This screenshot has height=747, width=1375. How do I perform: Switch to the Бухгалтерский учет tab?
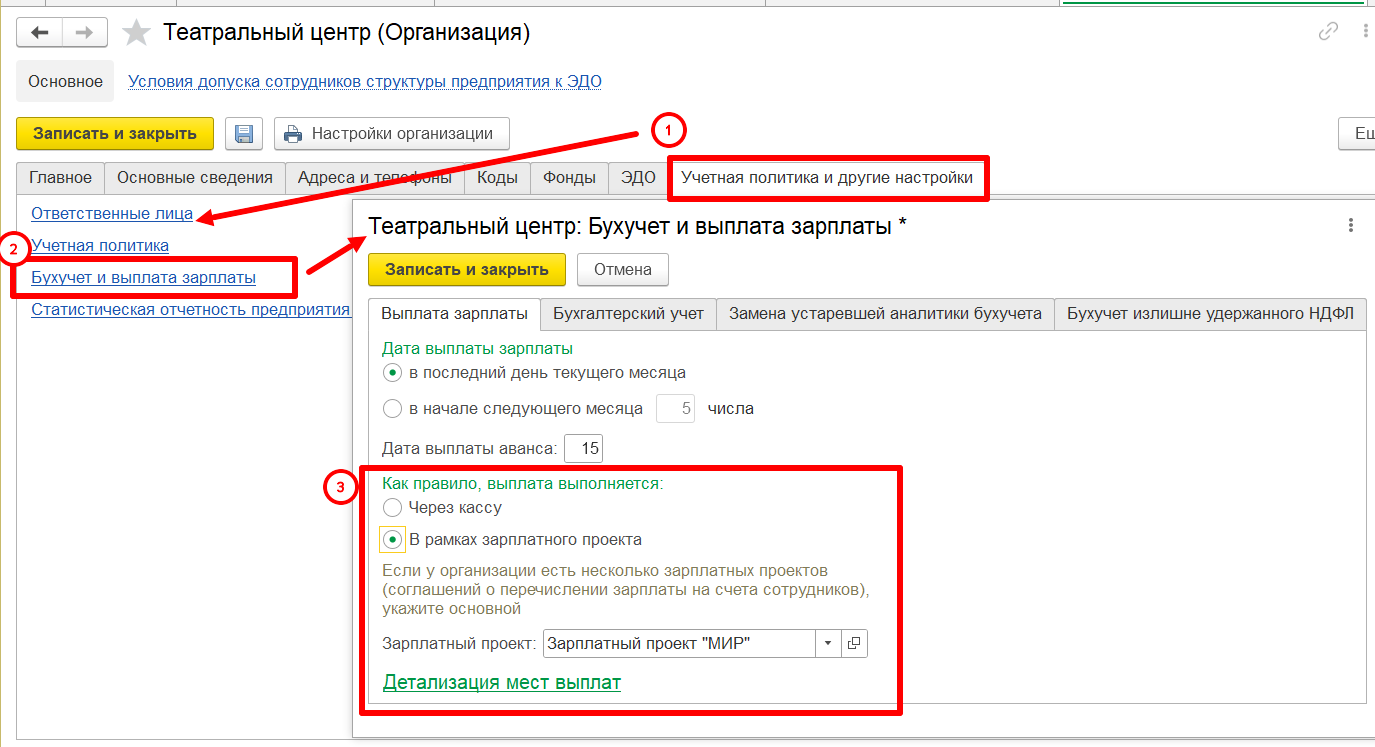click(x=628, y=314)
